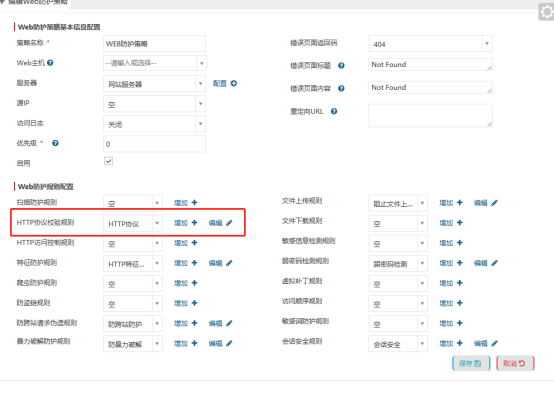The width and height of the screenshot is (554, 396).
Task: Open the 暴力破解防护规则 dropdown
Action: pos(133,344)
